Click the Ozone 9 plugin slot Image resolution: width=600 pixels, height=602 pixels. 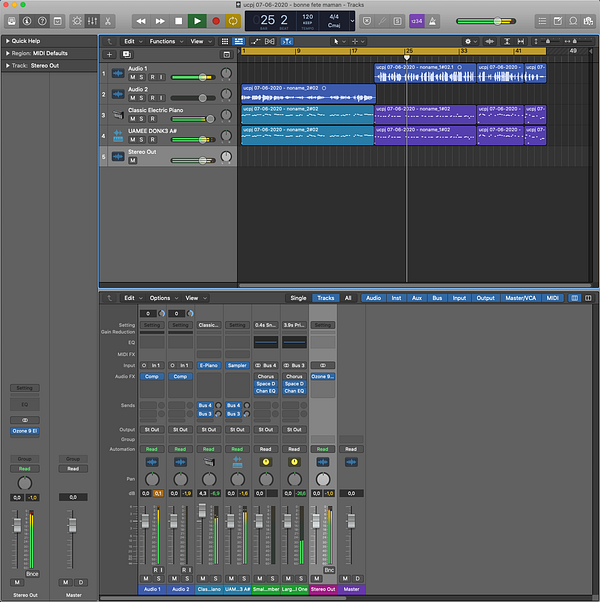tap(322, 376)
